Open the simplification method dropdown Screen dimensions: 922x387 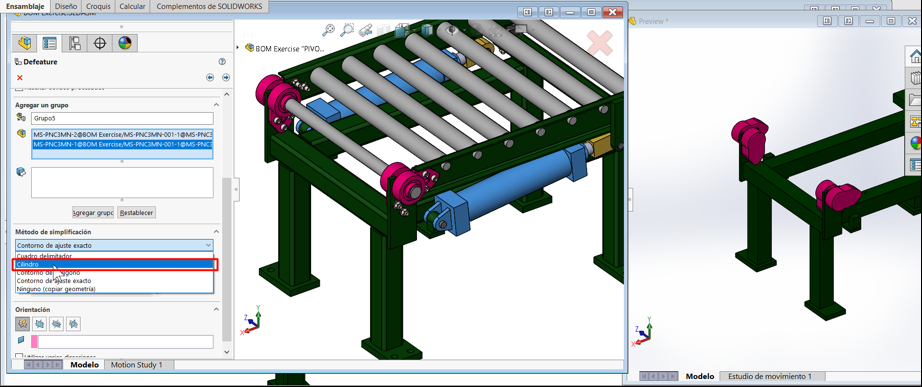tap(114, 245)
